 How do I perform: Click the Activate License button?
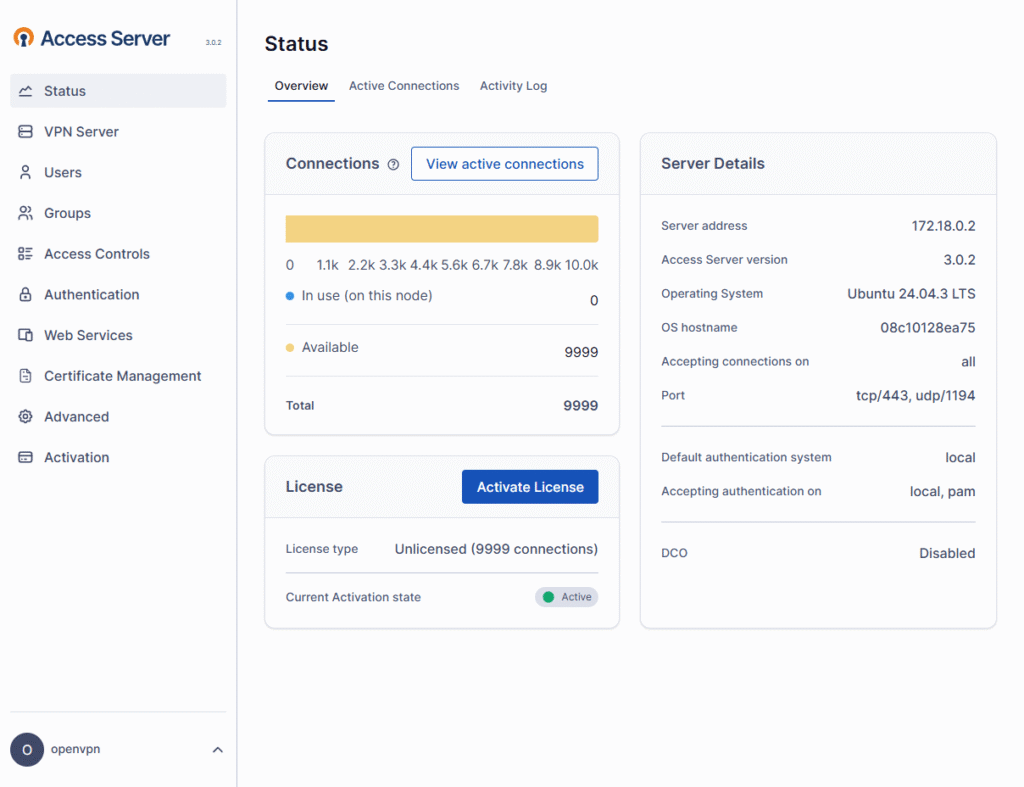tap(530, 487)
